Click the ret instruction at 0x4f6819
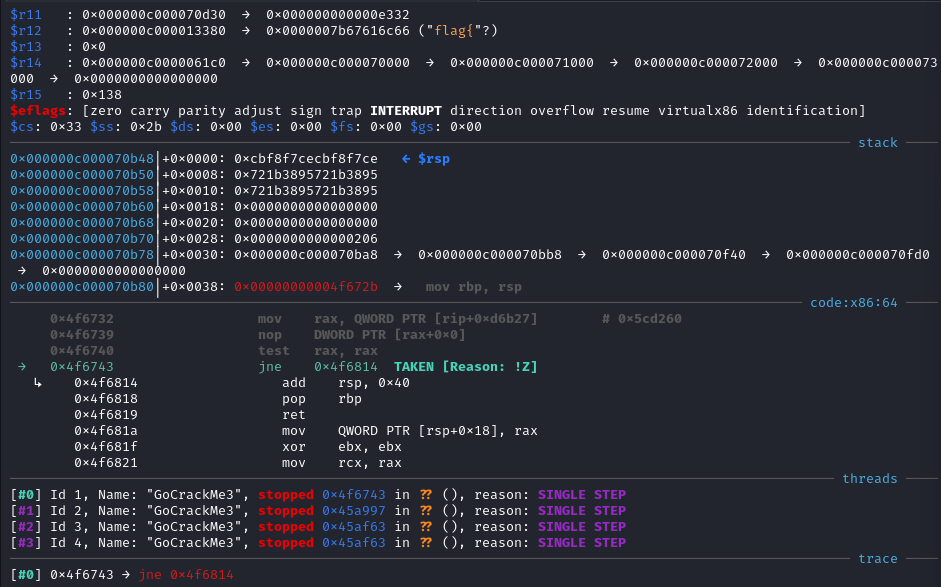 (293, 415)
